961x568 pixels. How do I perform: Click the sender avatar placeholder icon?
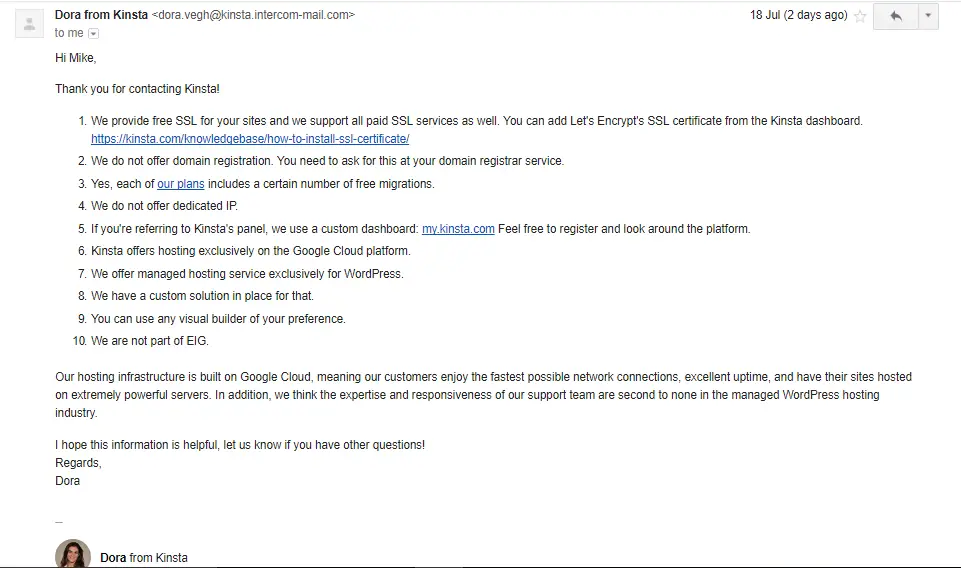point(29,24)
